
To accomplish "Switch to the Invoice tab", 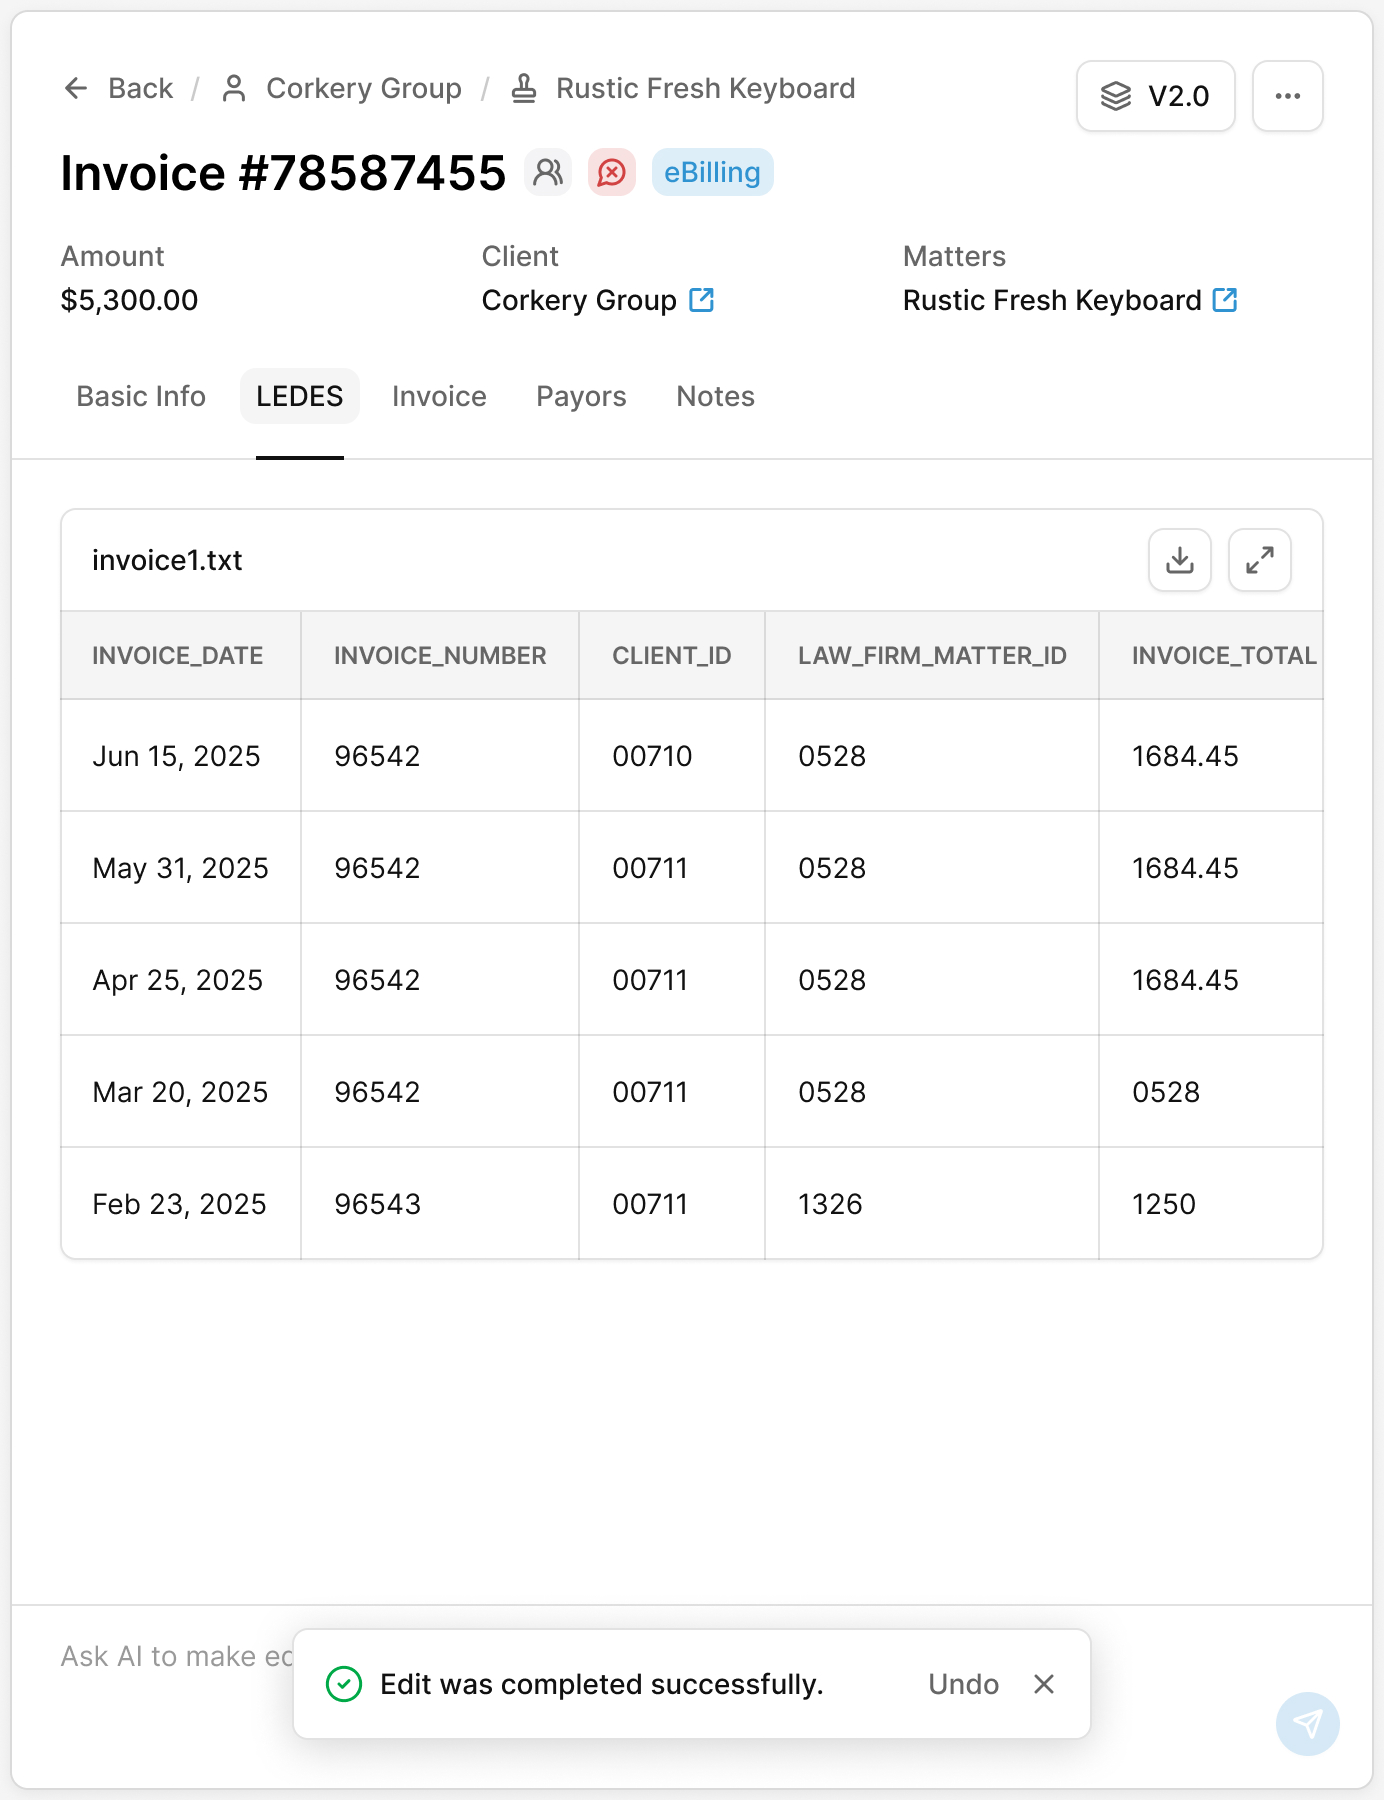I will click(x=439, y=397).
